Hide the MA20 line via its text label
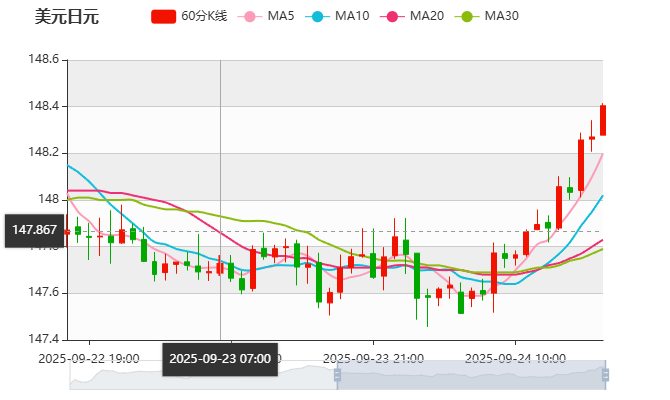Image resolution: width=670 pixels, height=400 pixels. tap(427, 16)
